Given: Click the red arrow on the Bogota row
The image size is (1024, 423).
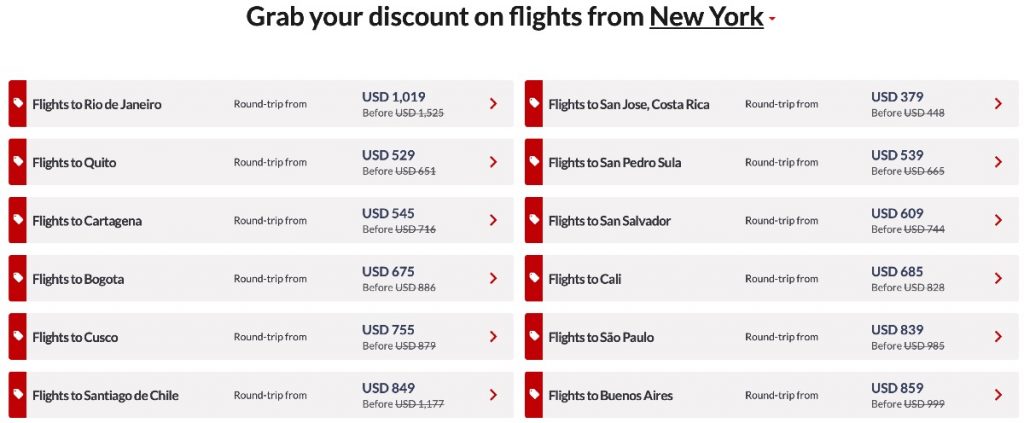Looking at the screenshot, I should point(493,279).
